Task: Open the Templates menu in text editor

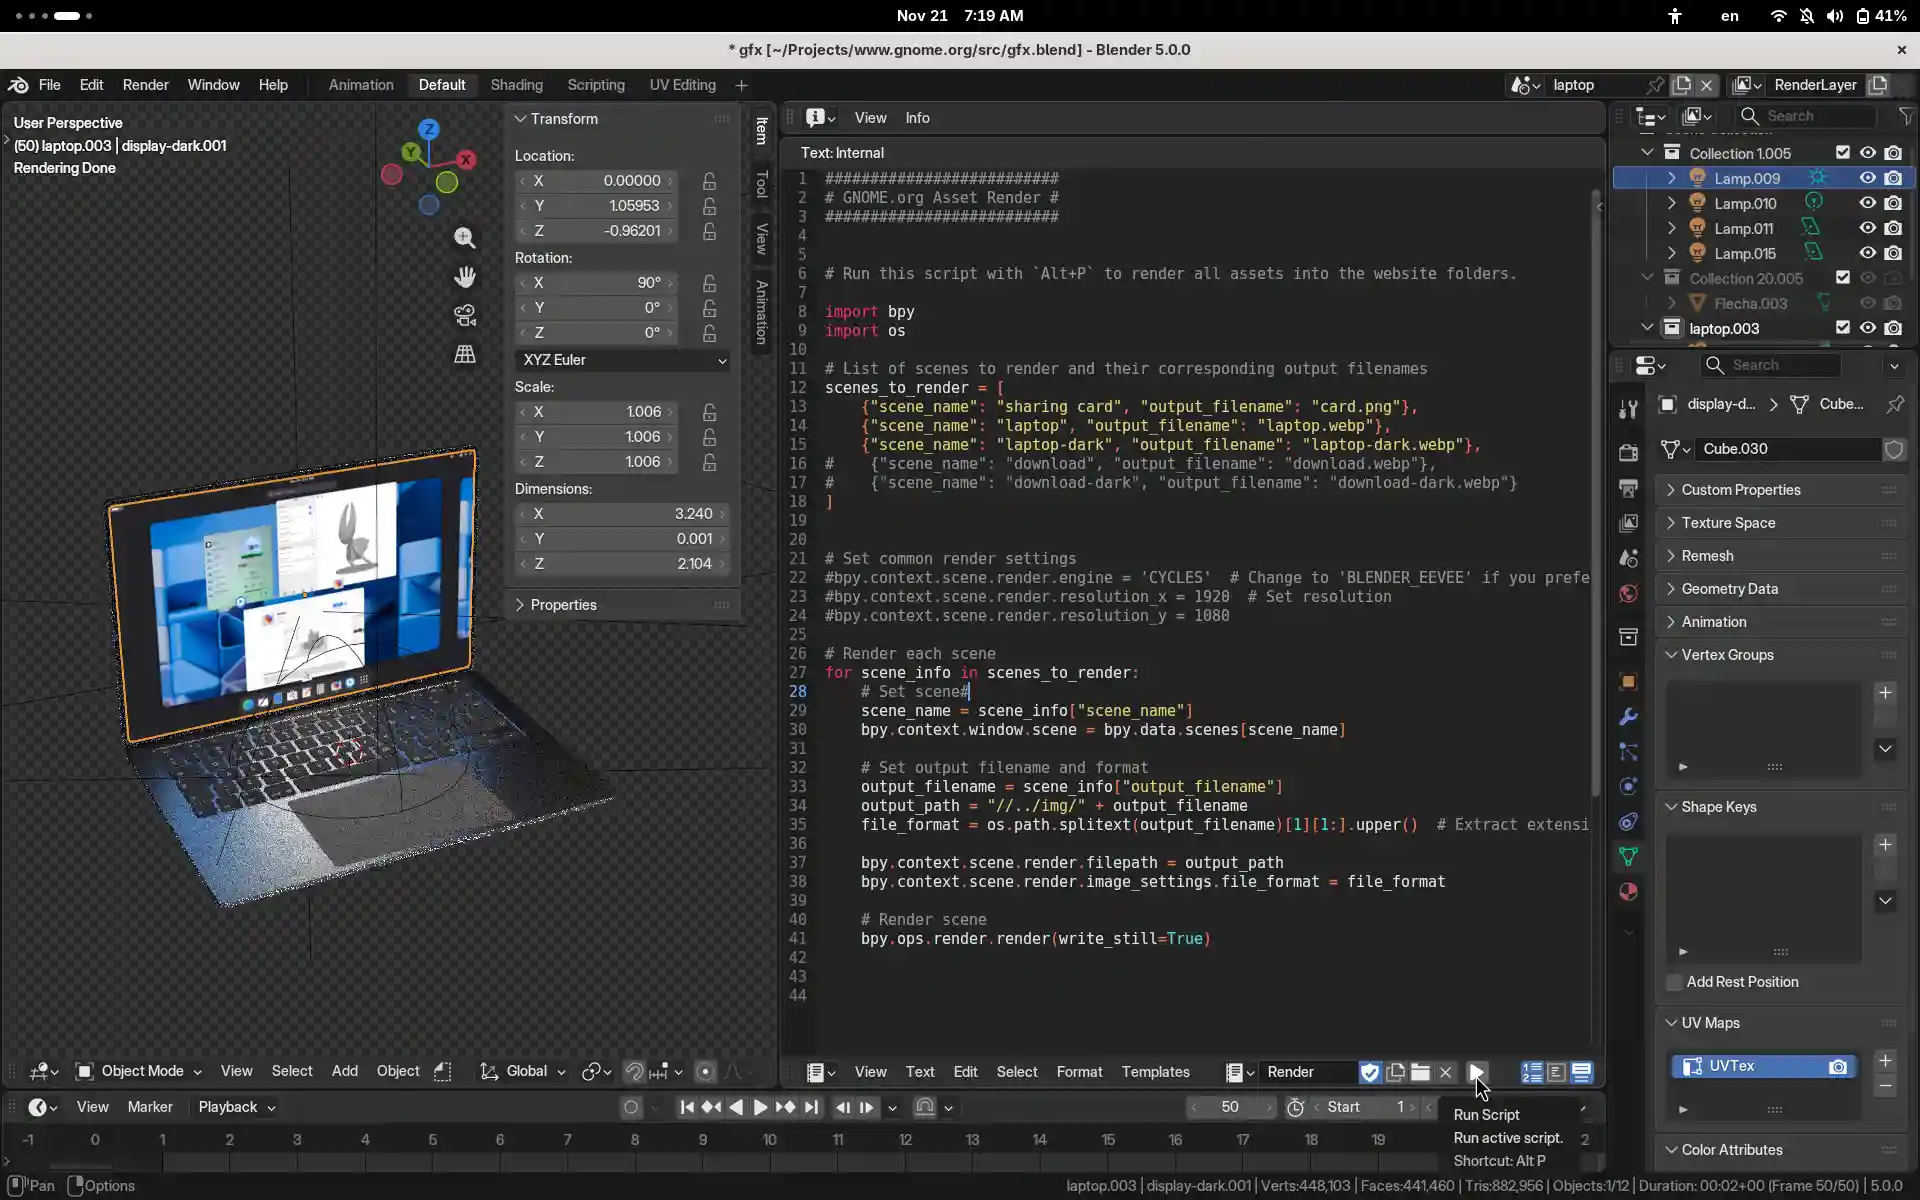Action: coord(1155,1072)
